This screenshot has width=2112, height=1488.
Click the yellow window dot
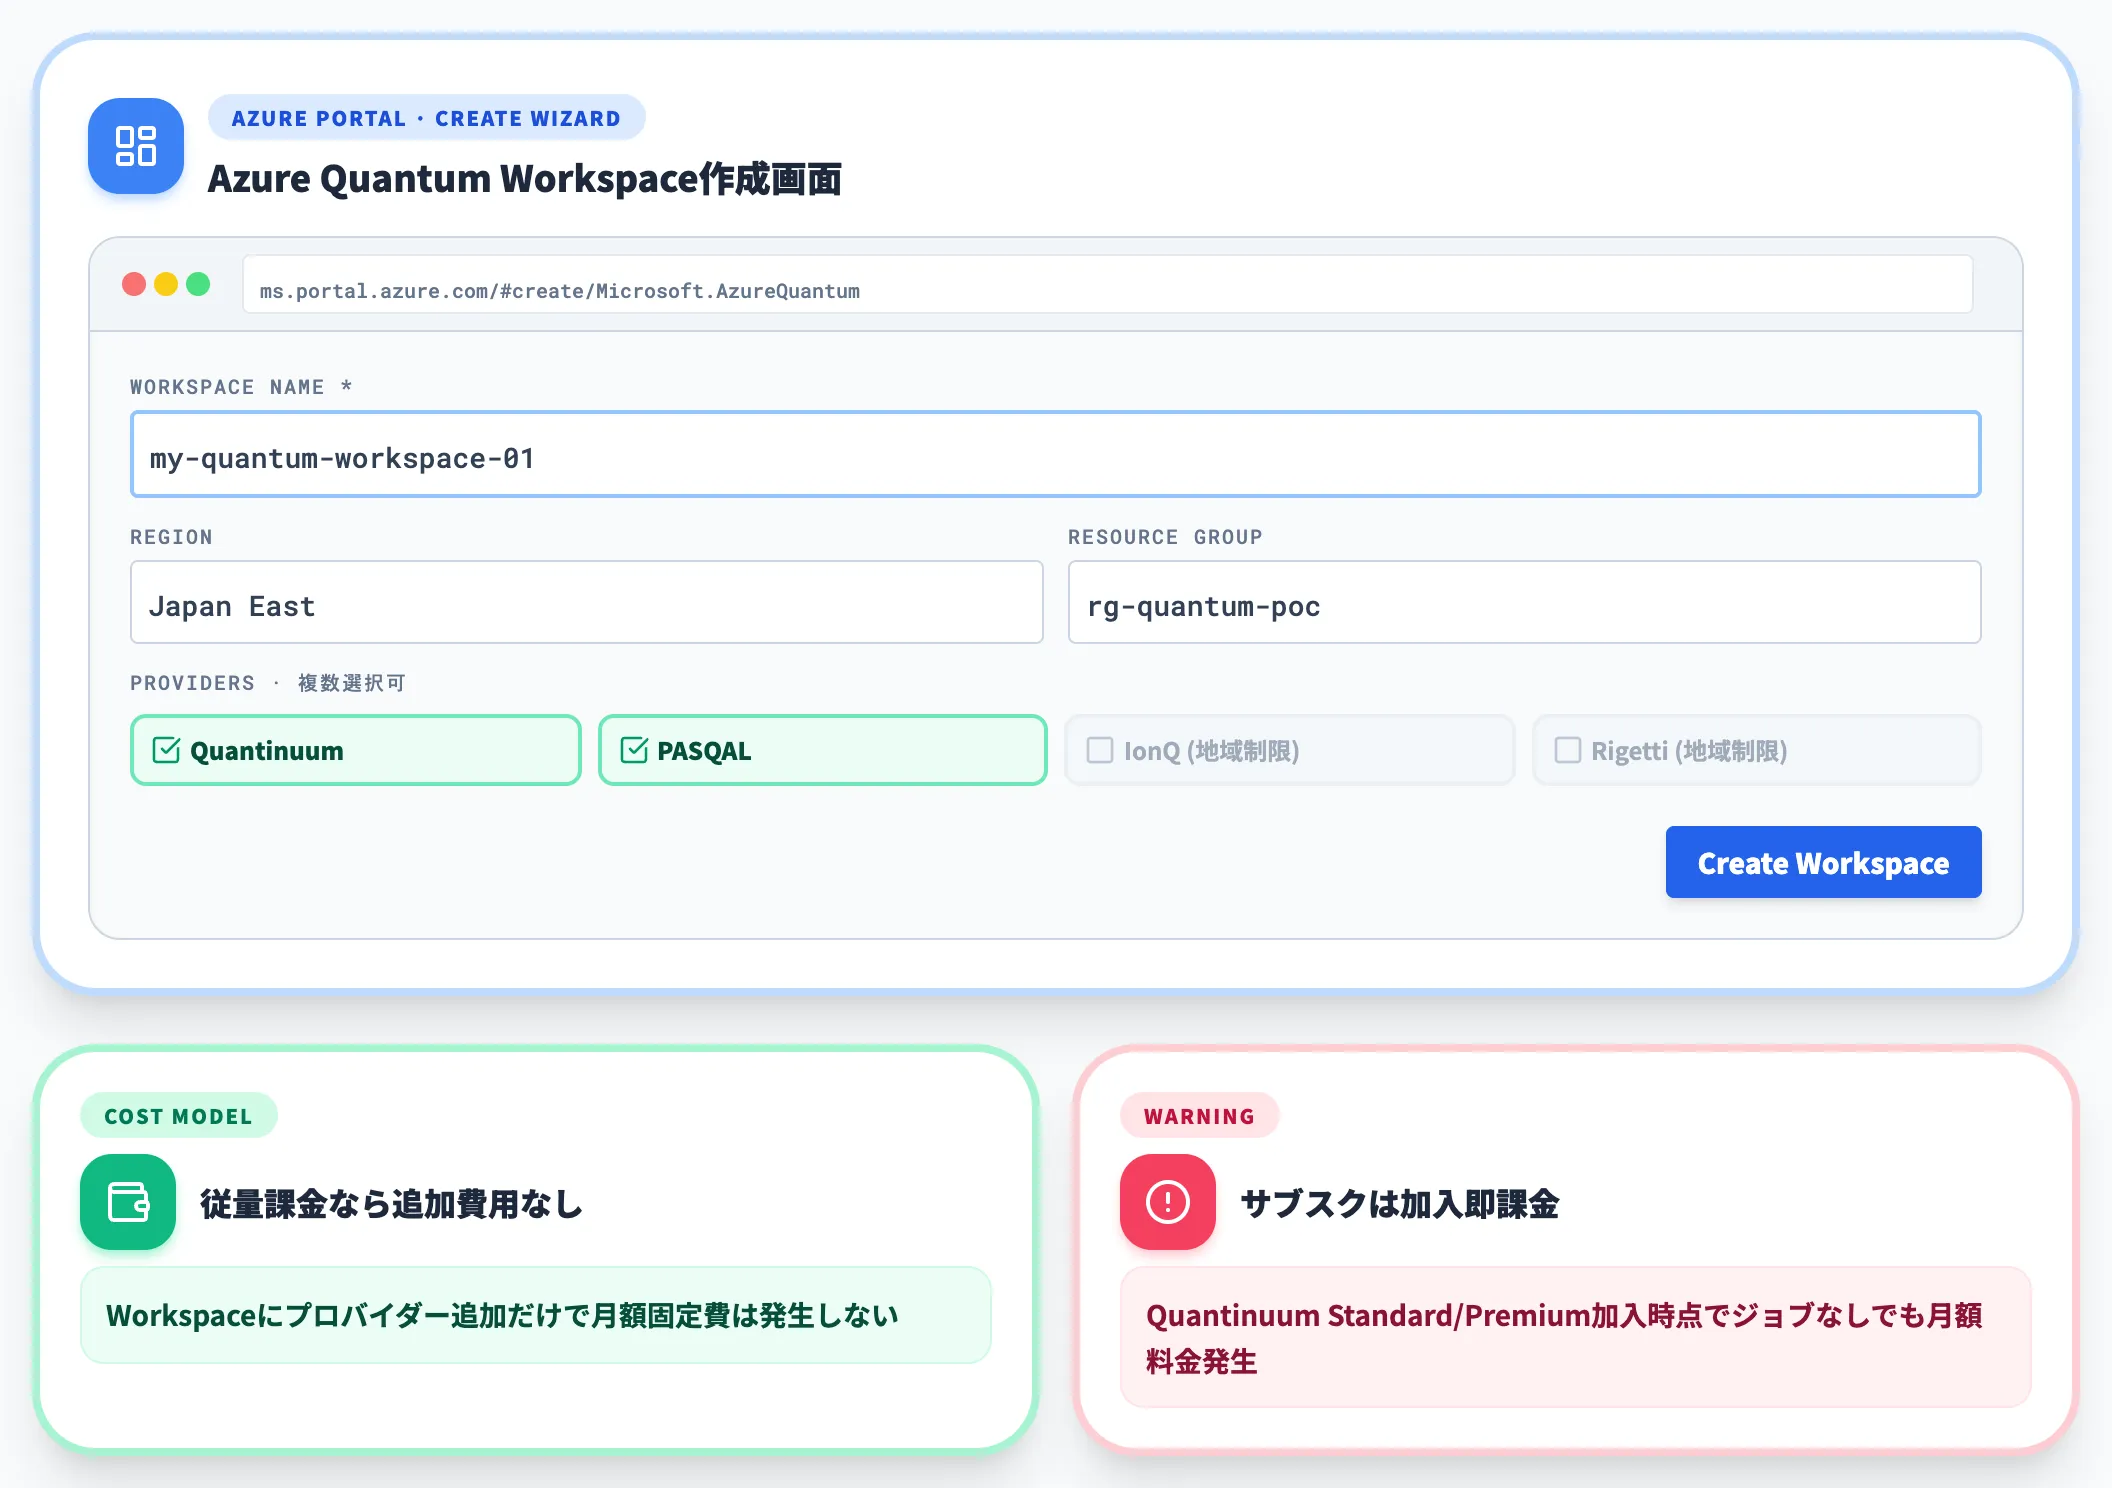coord(166,284)
